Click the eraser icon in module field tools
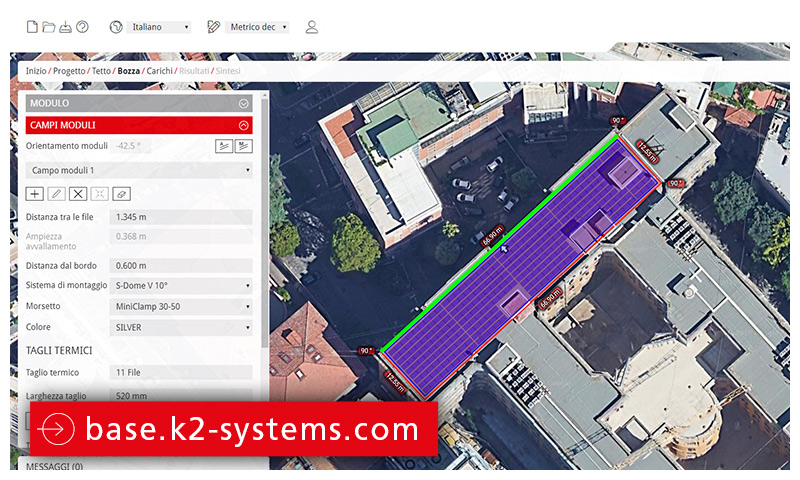The image size is (800, 480). (x=121, y=194)
